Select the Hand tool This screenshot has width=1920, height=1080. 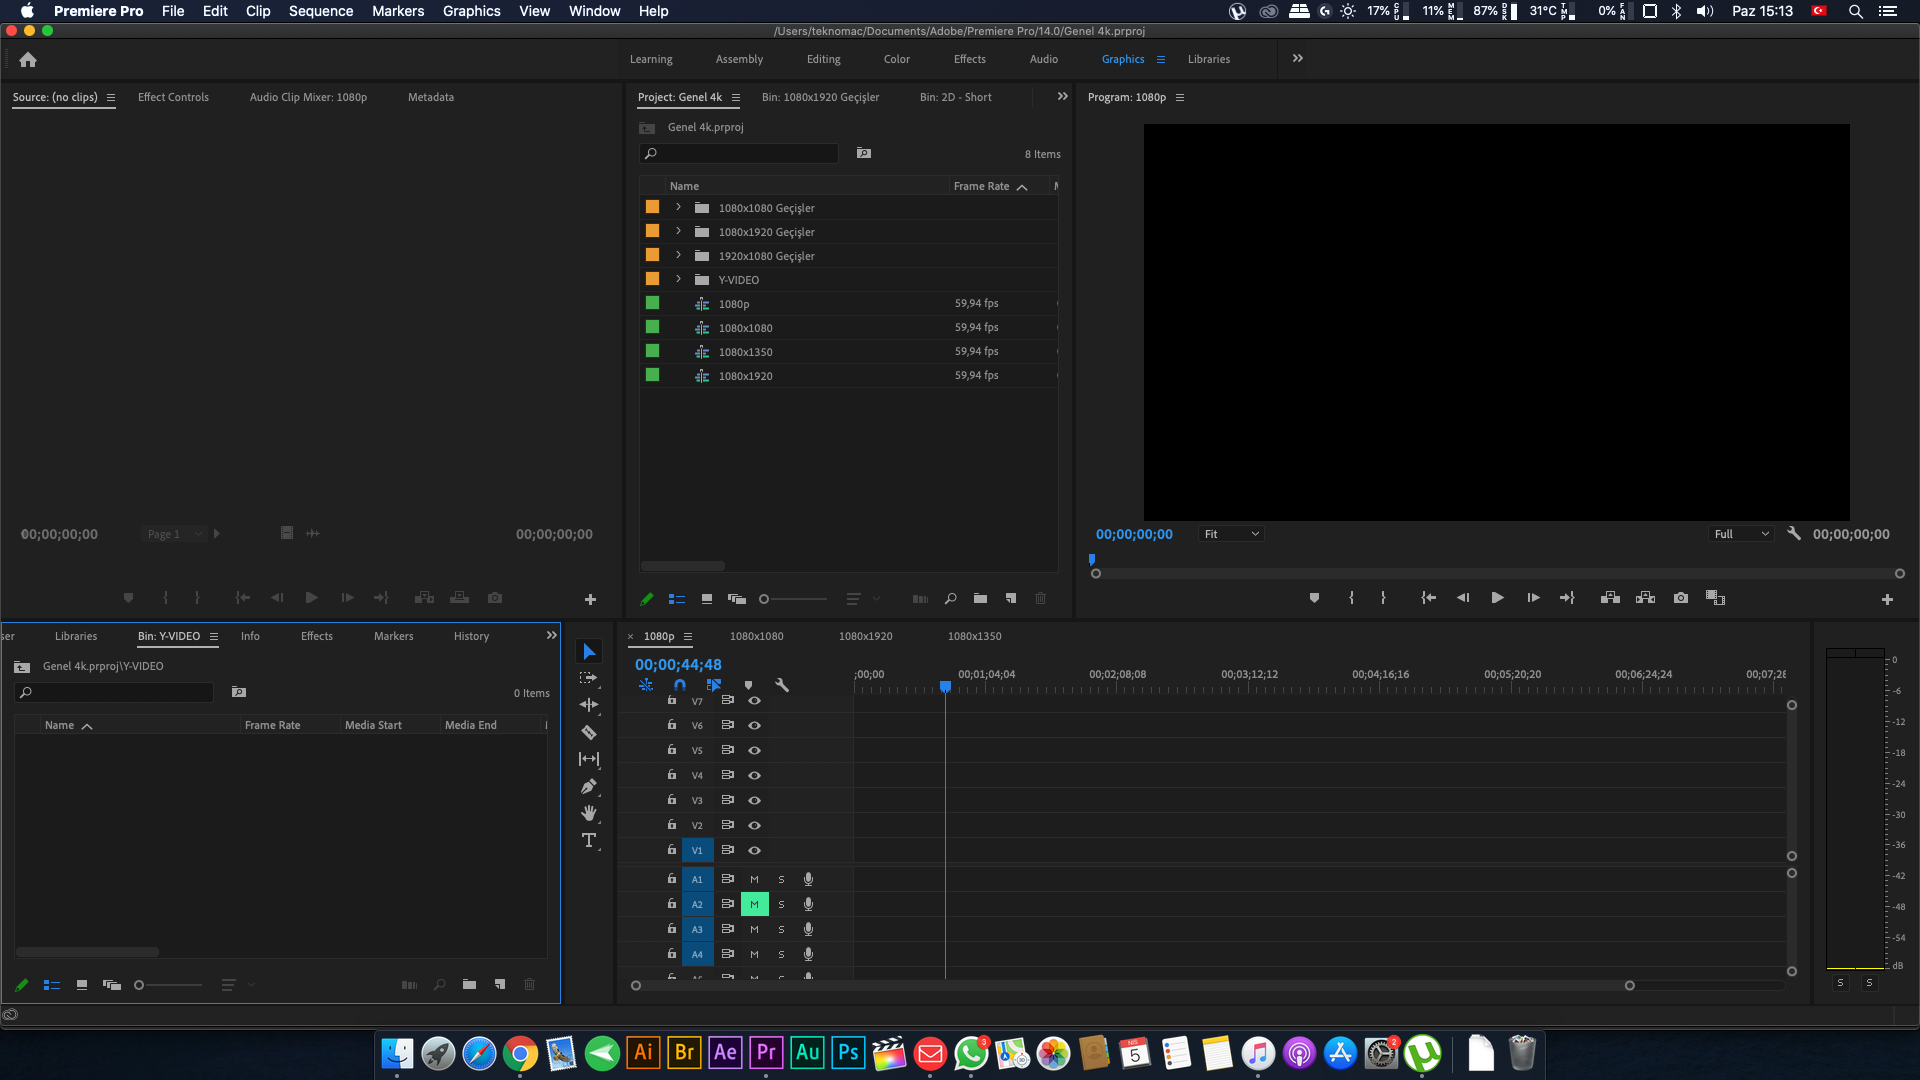click(x=589, y=813)
